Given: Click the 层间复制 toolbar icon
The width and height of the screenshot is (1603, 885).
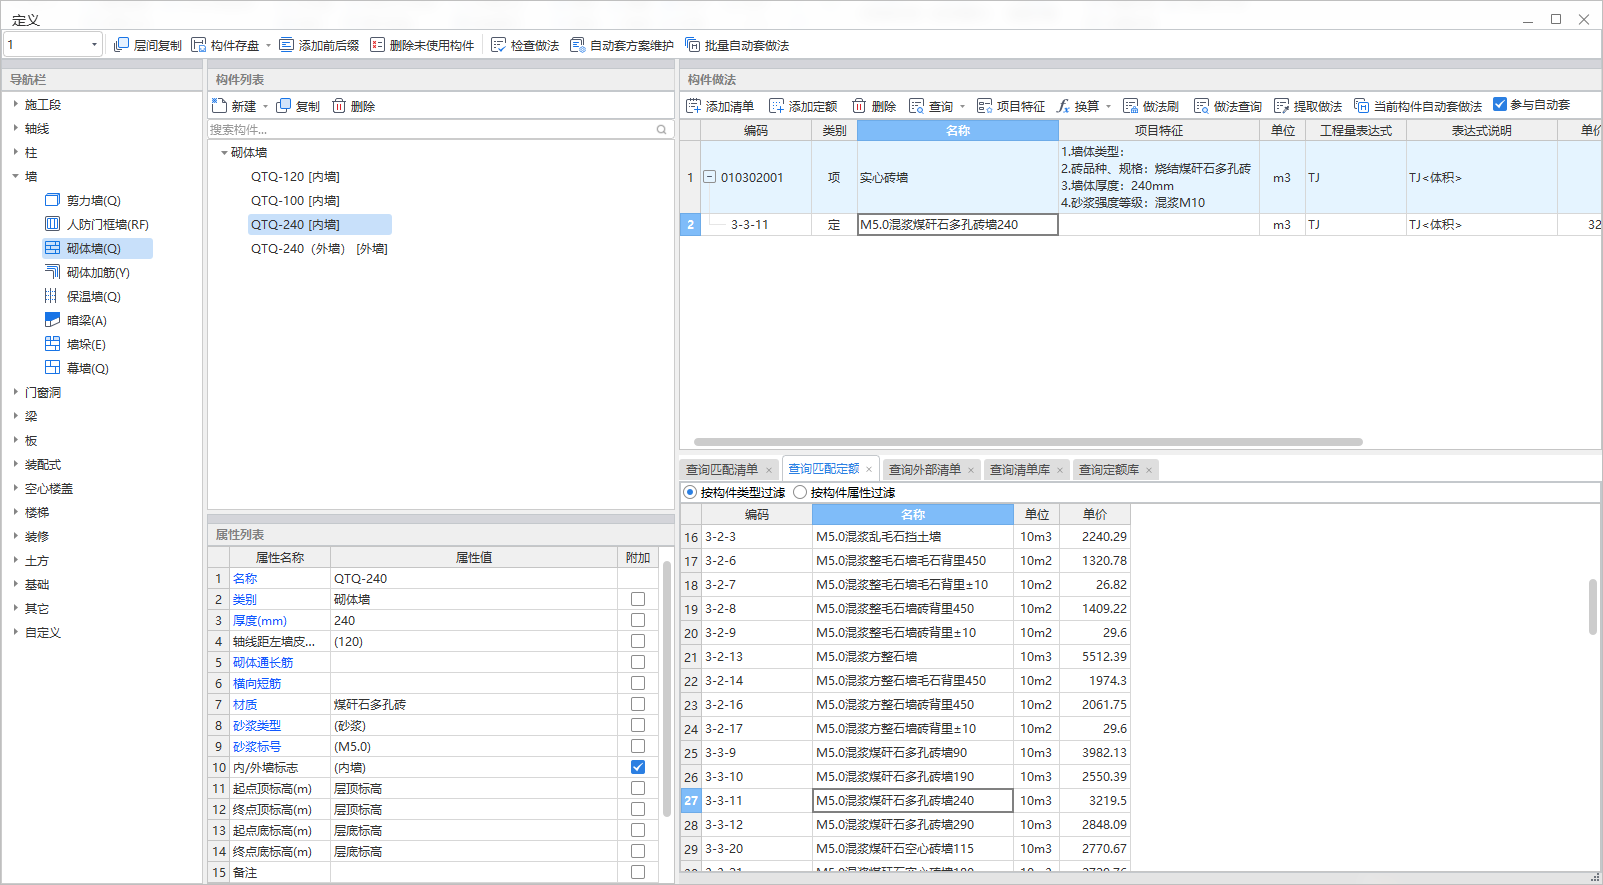Looking at the screenshot, I should coord(121,45).
